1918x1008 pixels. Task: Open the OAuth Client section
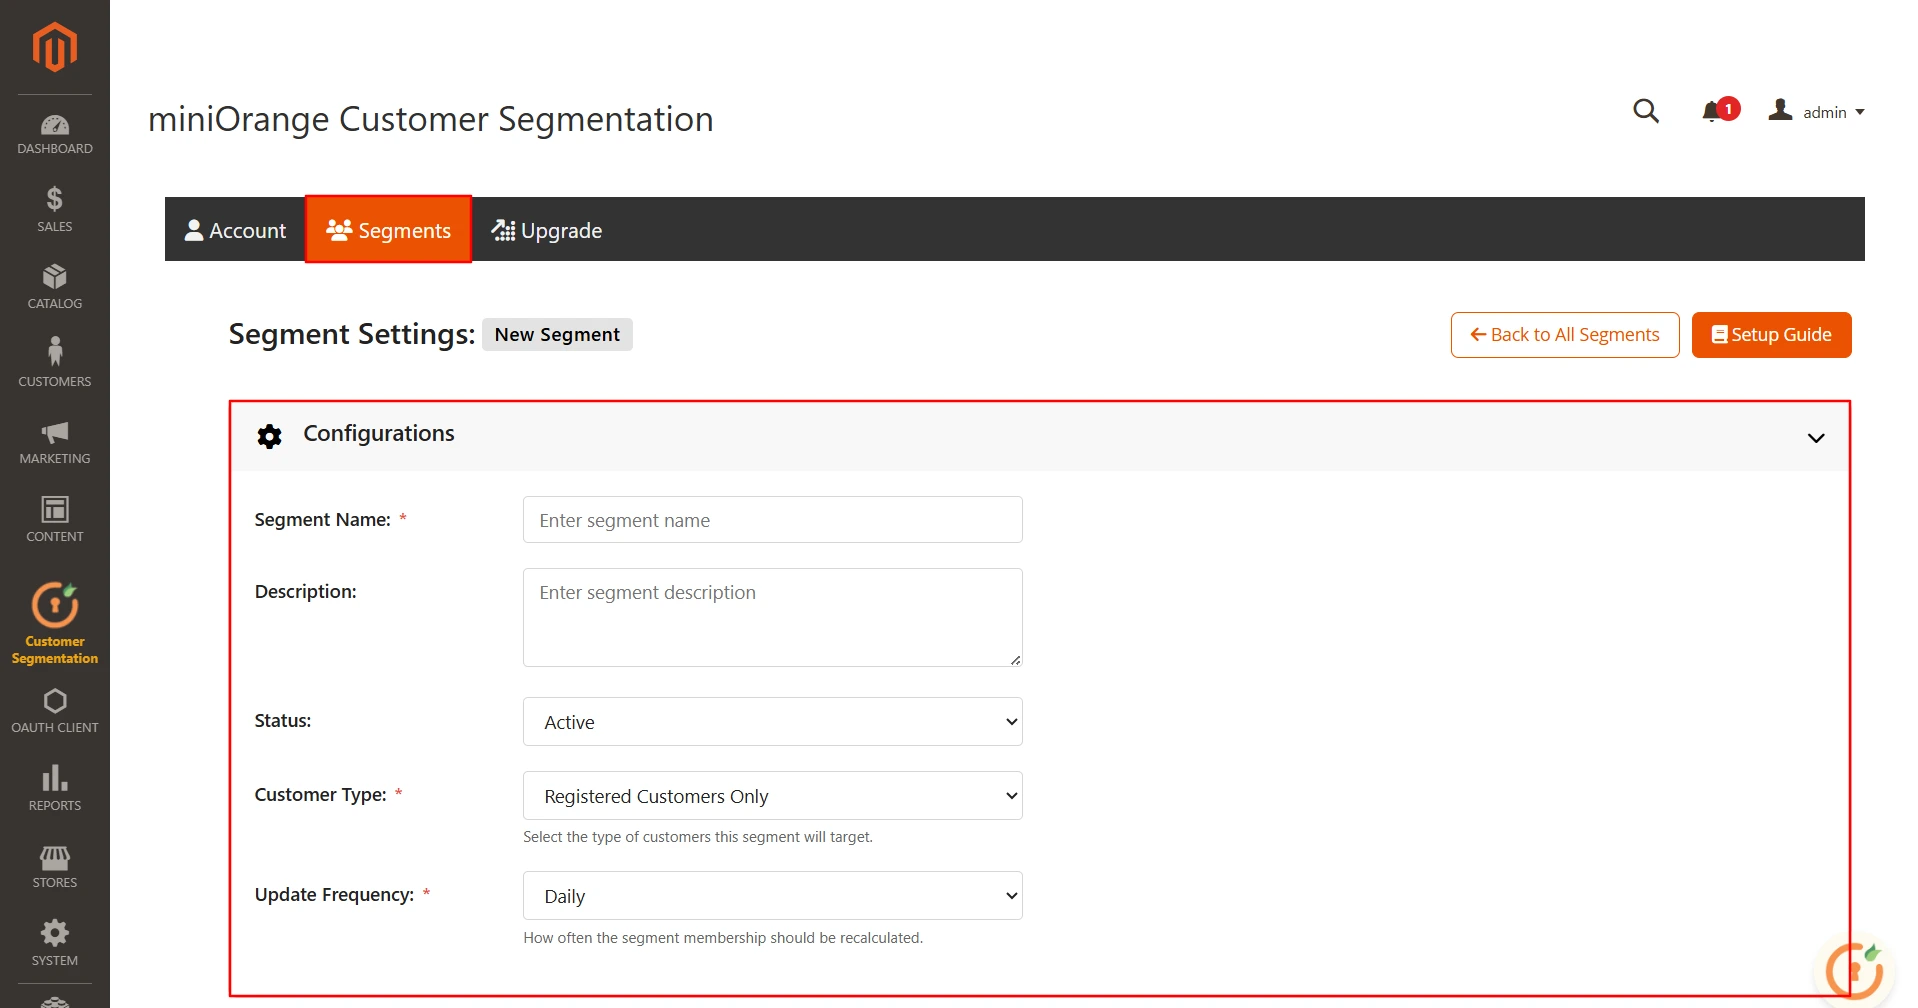pyautogui.click(x=54, y=710)
